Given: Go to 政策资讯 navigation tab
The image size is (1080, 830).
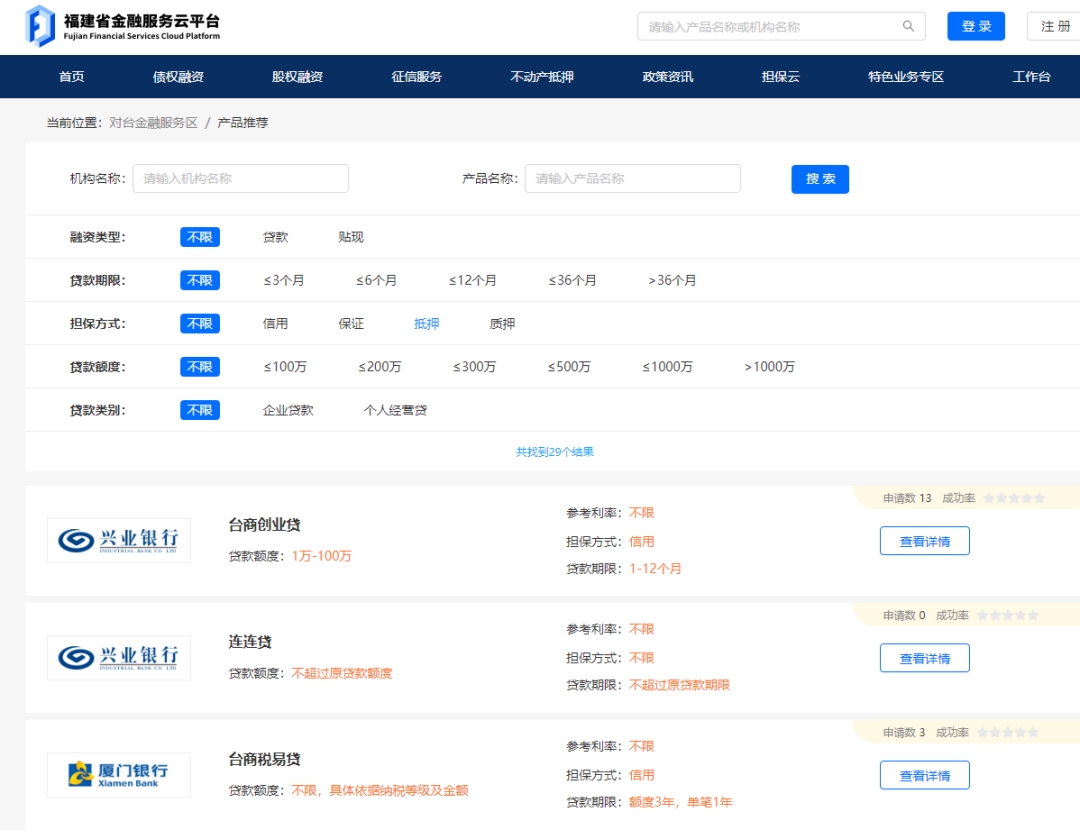Looking at the screenshot, I should click(667, 77).
